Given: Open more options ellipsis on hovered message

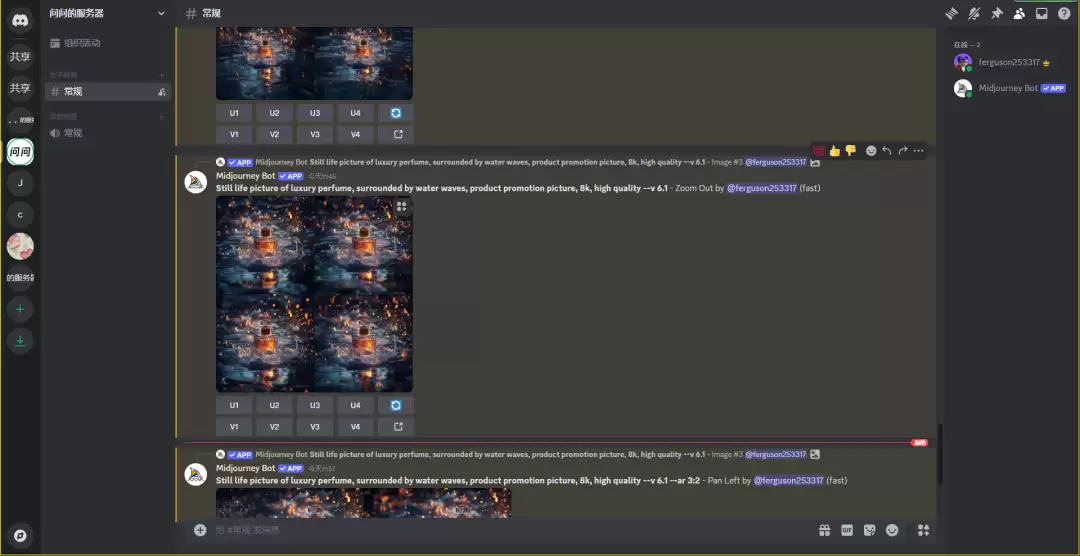Looking at the screenshot, I should pyautogui.click(x=919, y=151).
